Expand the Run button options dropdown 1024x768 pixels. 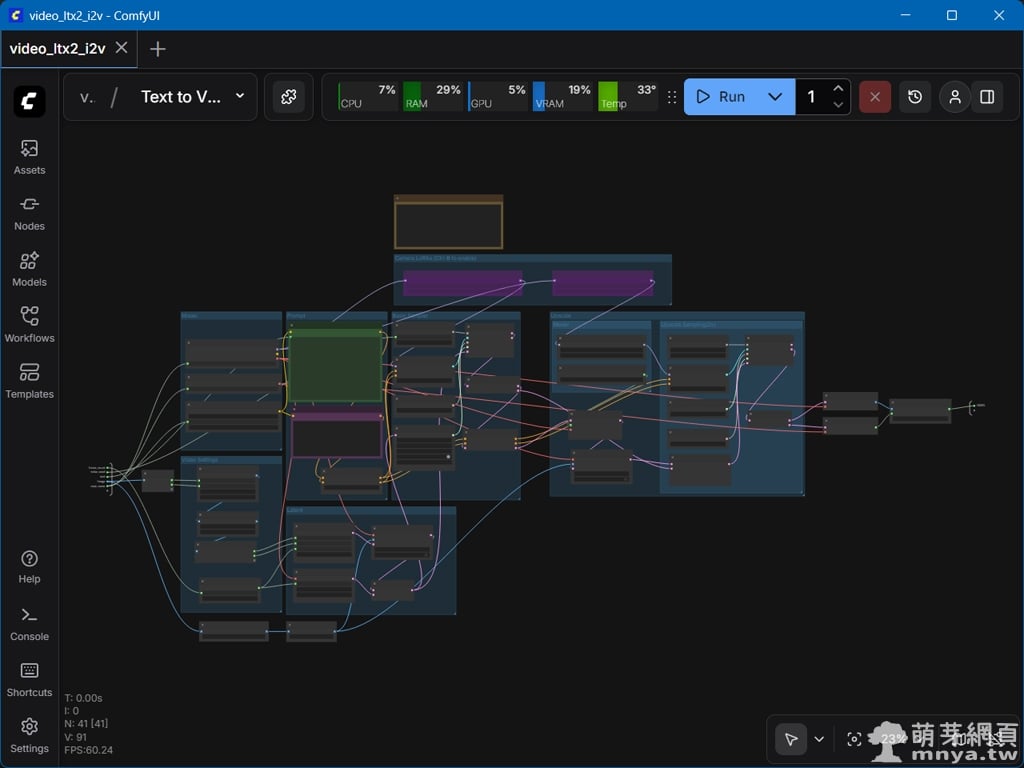[x=775, y=97]
